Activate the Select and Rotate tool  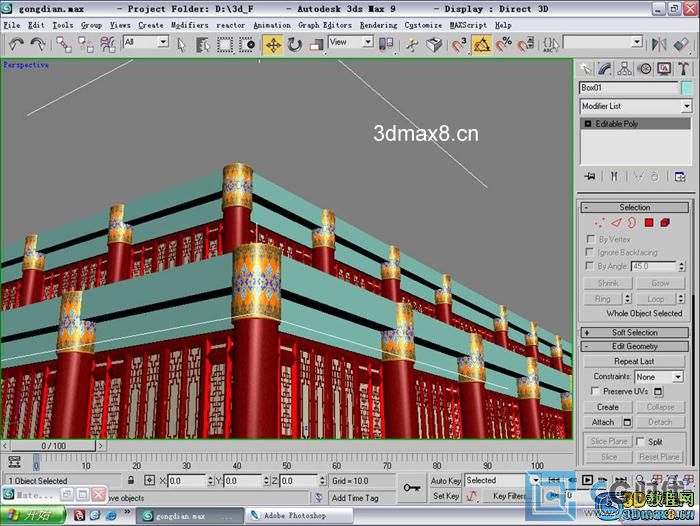pyautogui.click(x=295, y=45)
